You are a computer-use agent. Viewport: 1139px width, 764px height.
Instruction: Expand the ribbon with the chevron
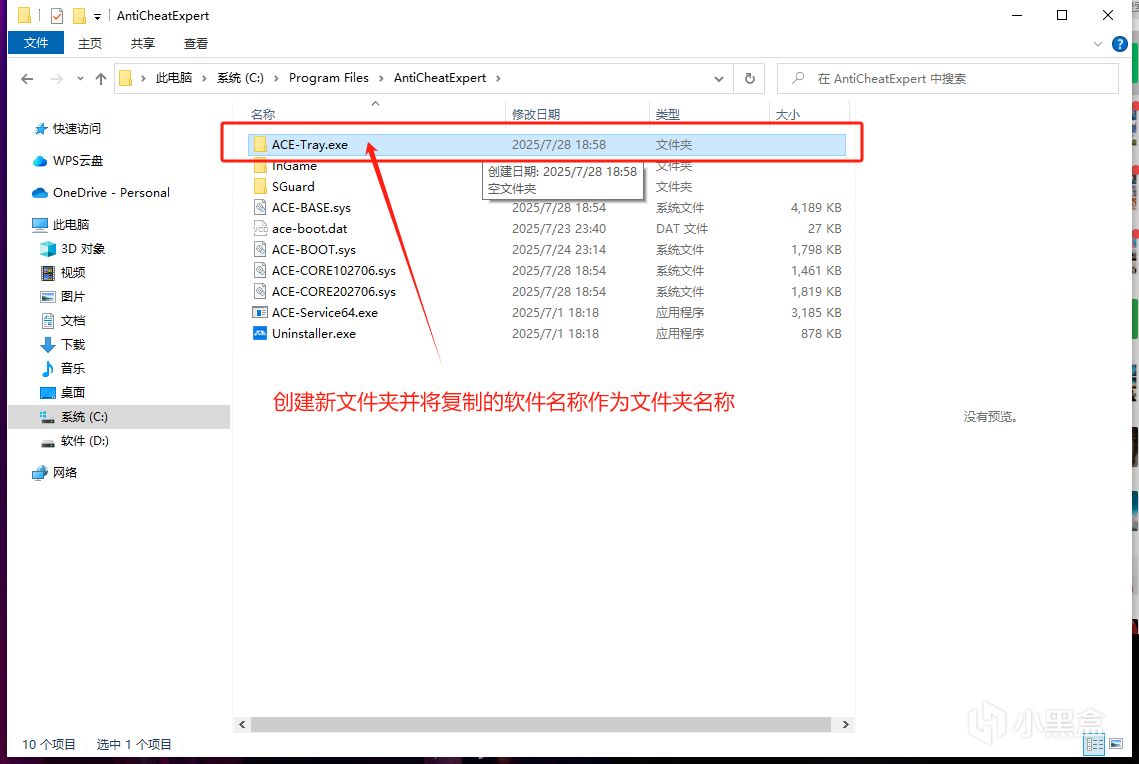tap(1098, 44)
